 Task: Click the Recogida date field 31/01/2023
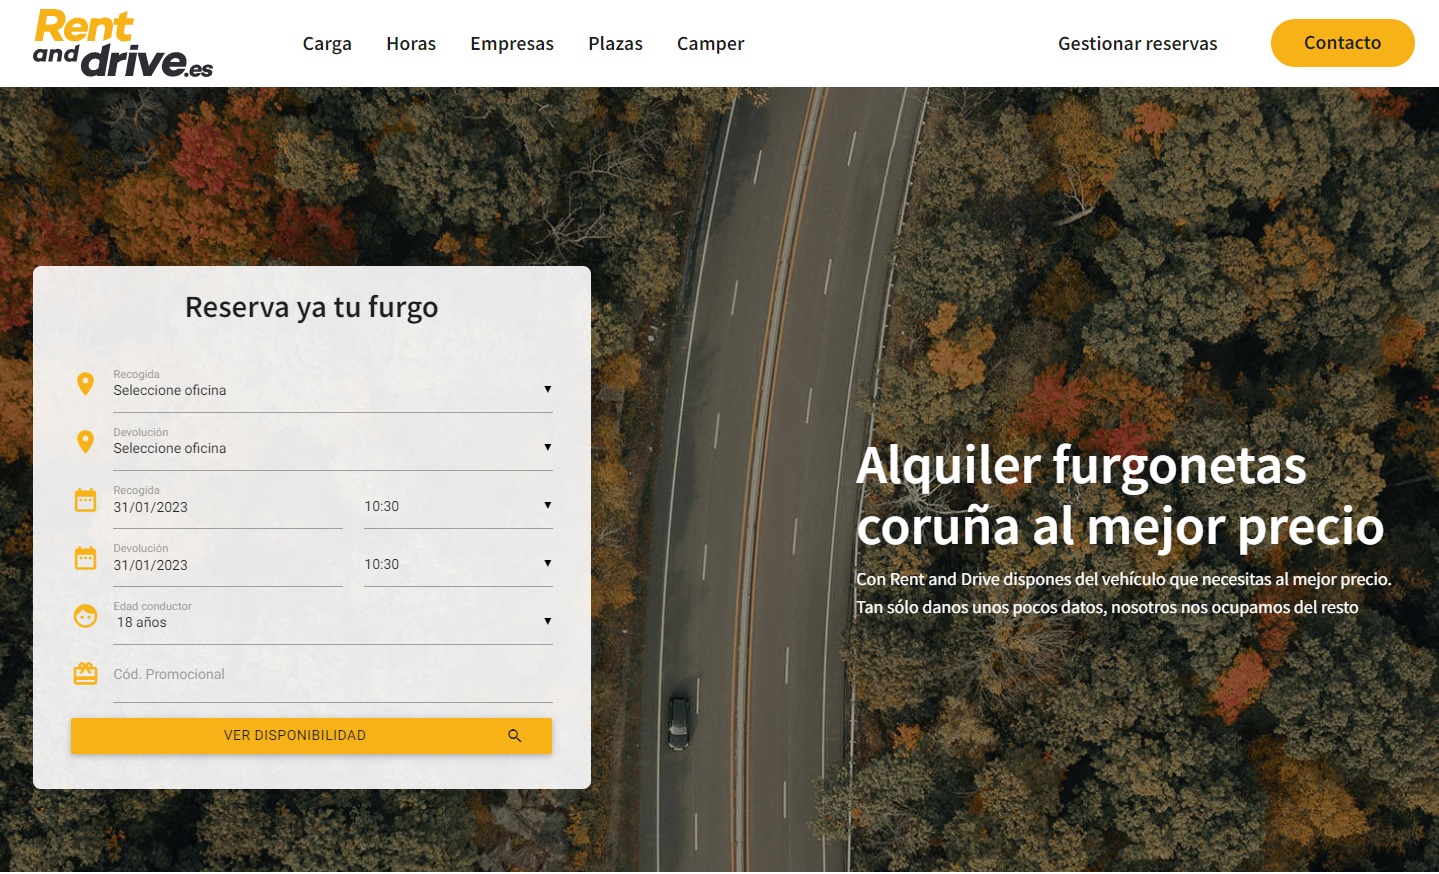[x=227, y=507]
